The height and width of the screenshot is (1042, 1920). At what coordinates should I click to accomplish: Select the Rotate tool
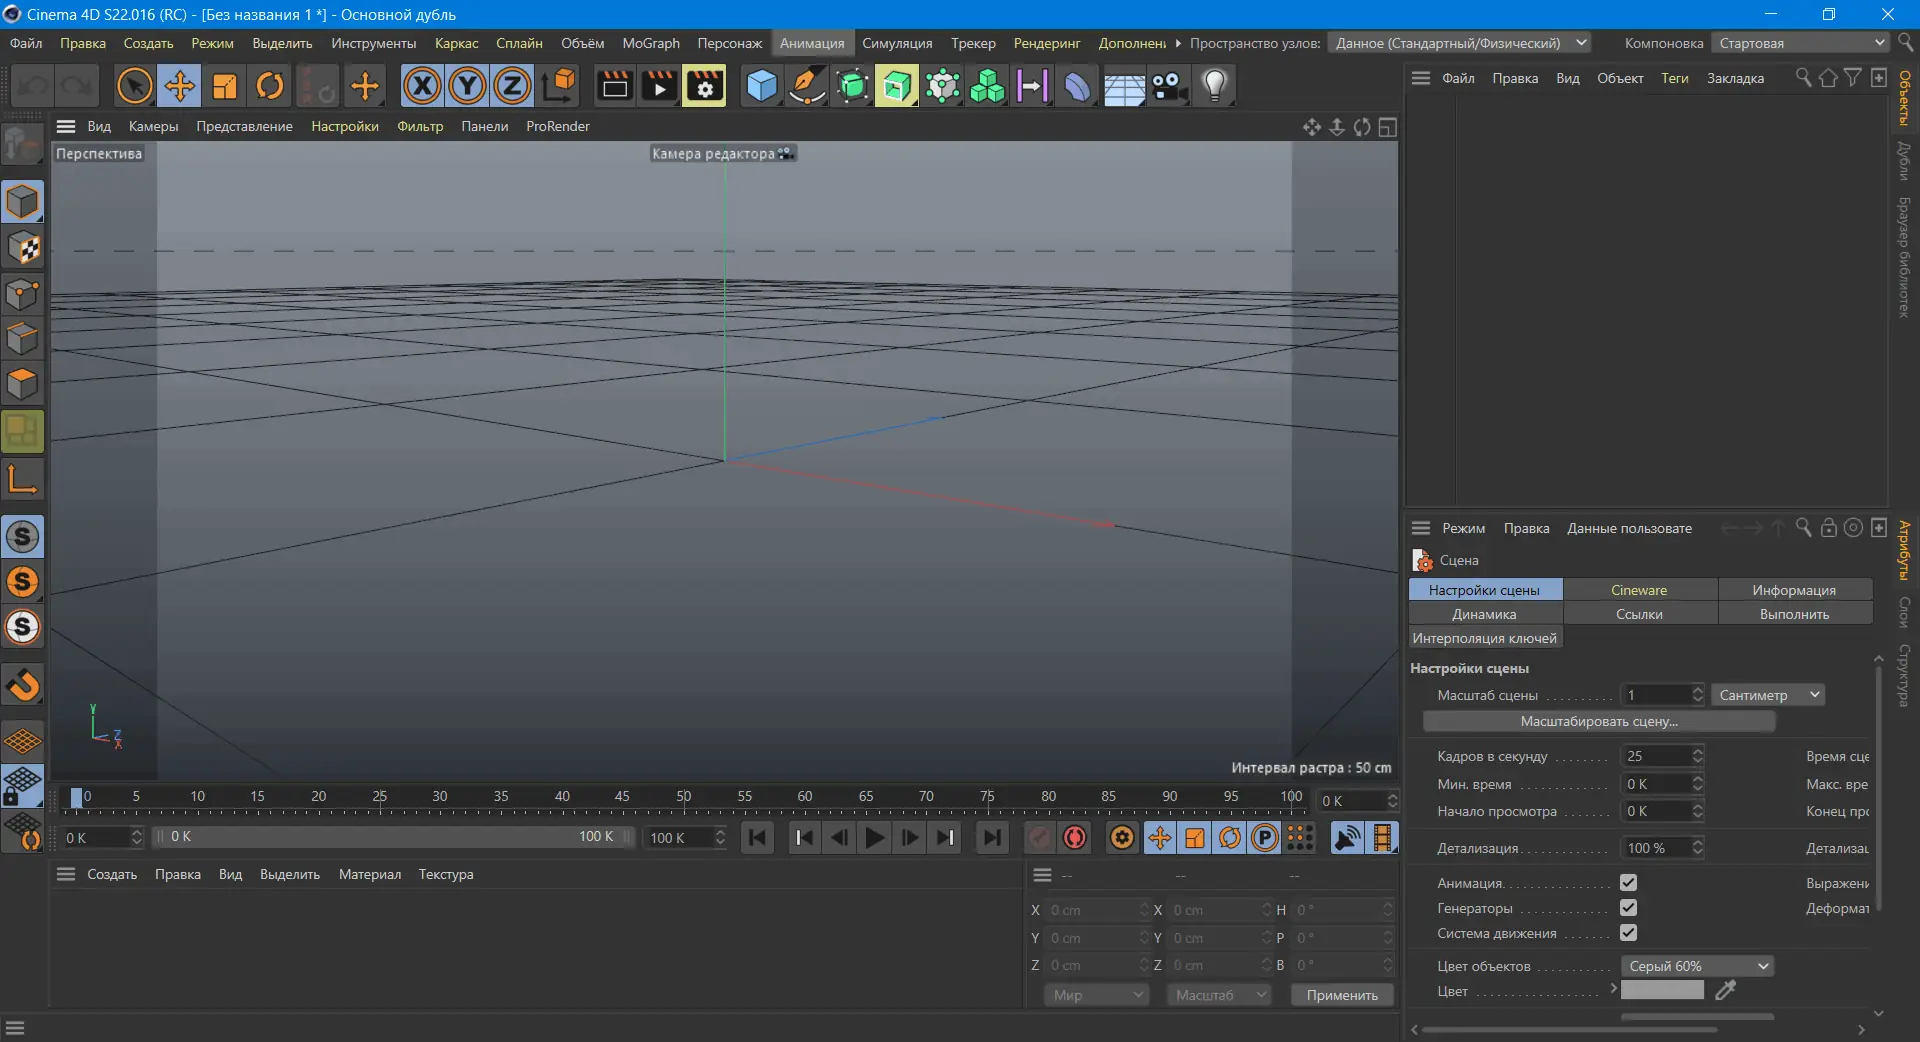(x=268, y=85)
